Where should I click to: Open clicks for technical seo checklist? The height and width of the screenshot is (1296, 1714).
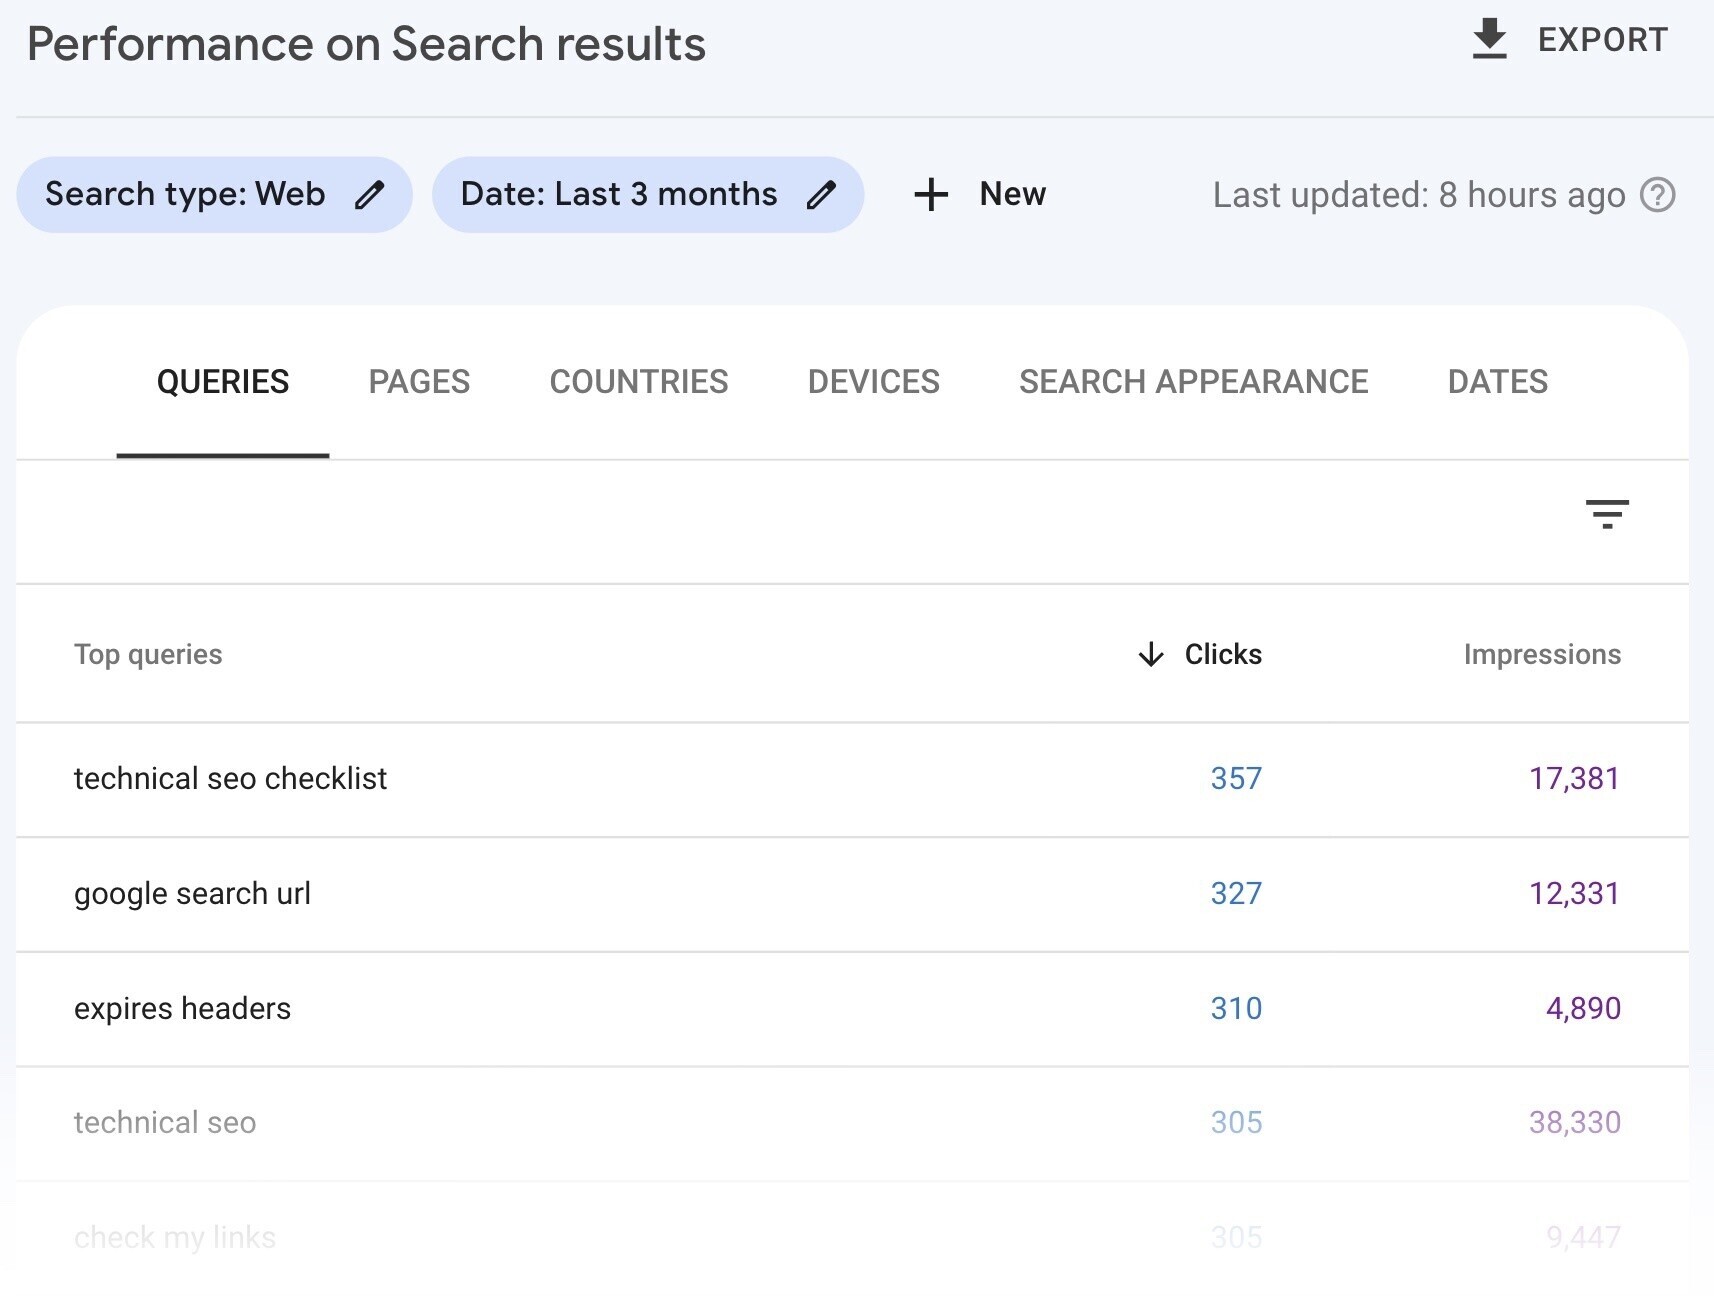[x=1236, y=779]
